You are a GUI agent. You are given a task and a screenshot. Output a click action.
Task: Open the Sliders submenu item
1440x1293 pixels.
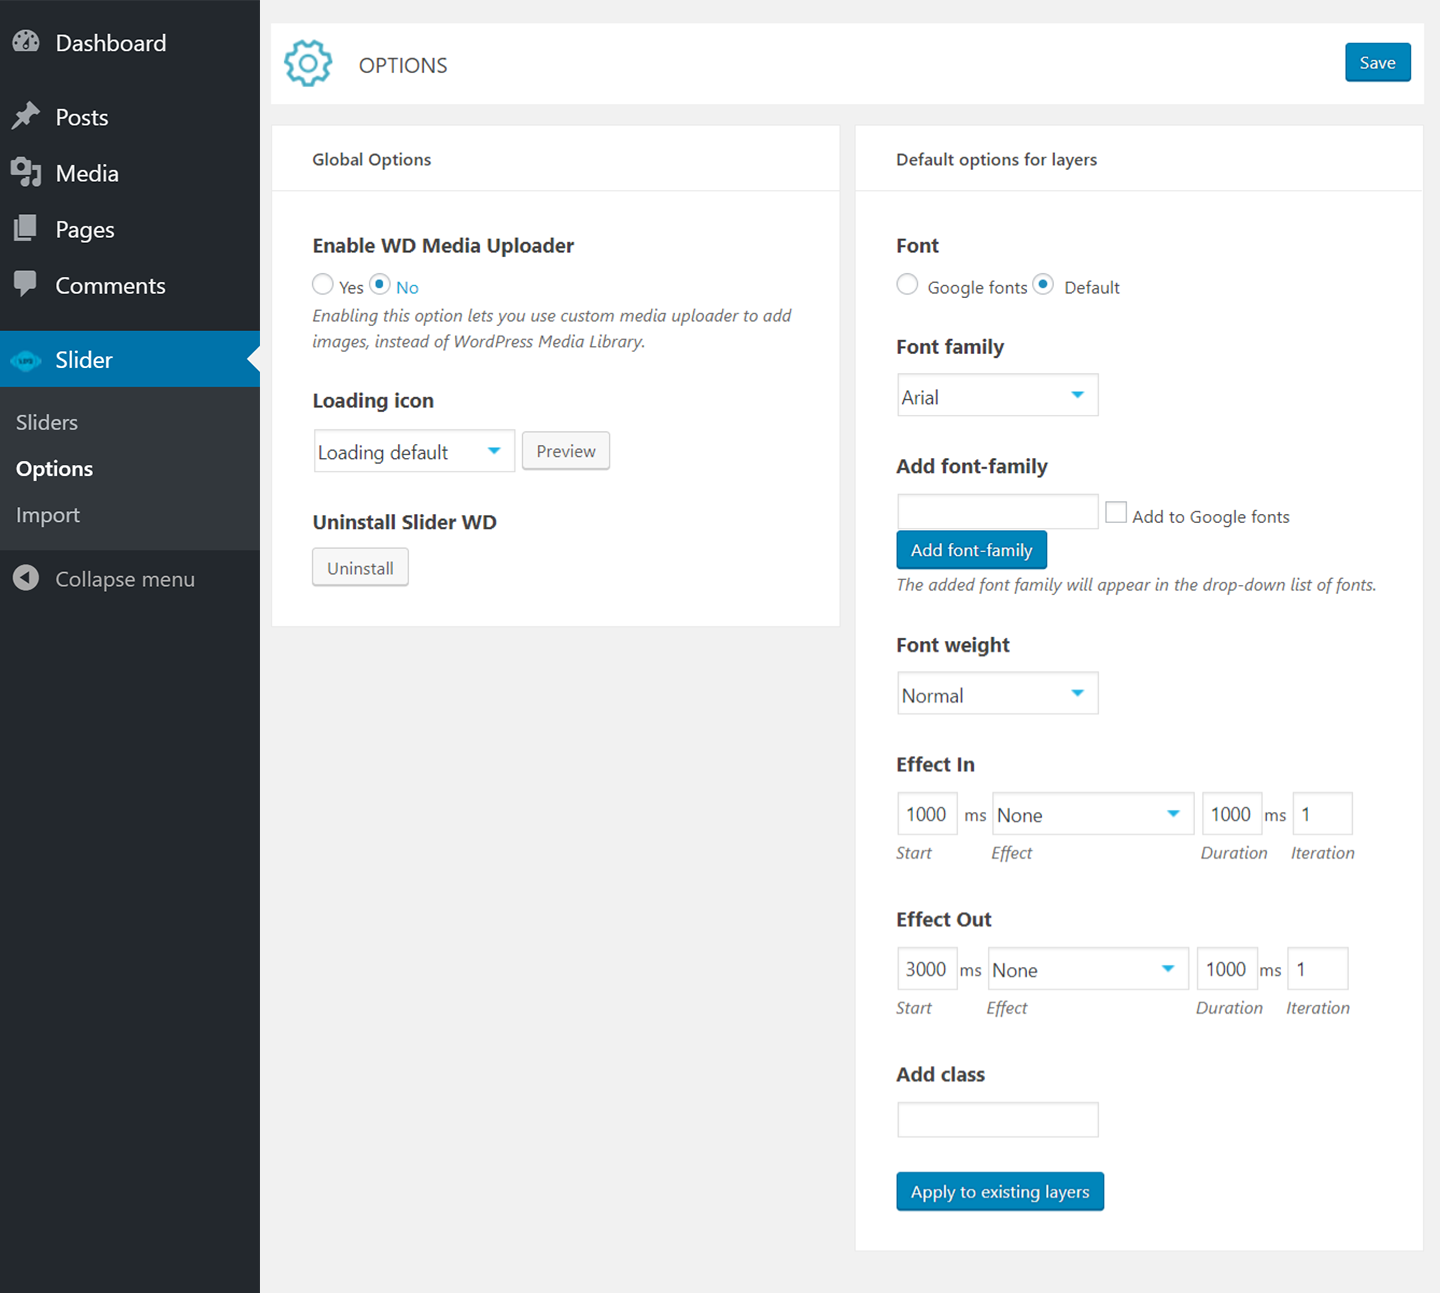[x=47, y=422]
